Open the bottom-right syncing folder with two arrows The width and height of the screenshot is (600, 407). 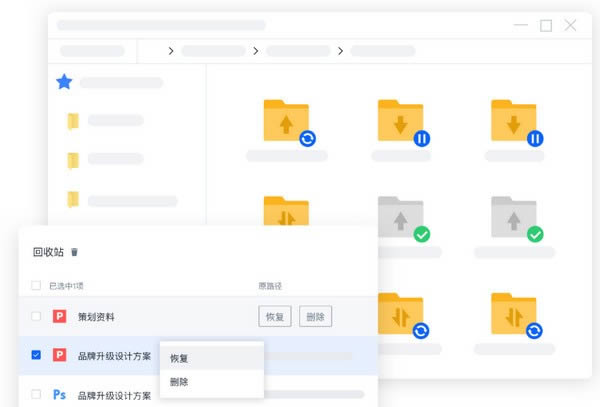point(514,311)
